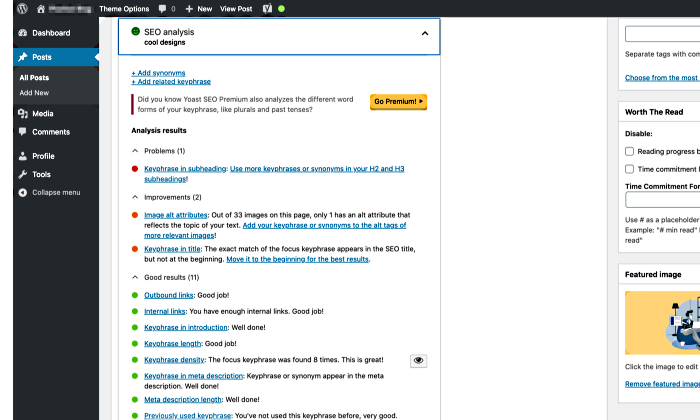Viewport: 700px width, 420px height.
Task: Click the Collapse menu button
Action: (55, 192)
